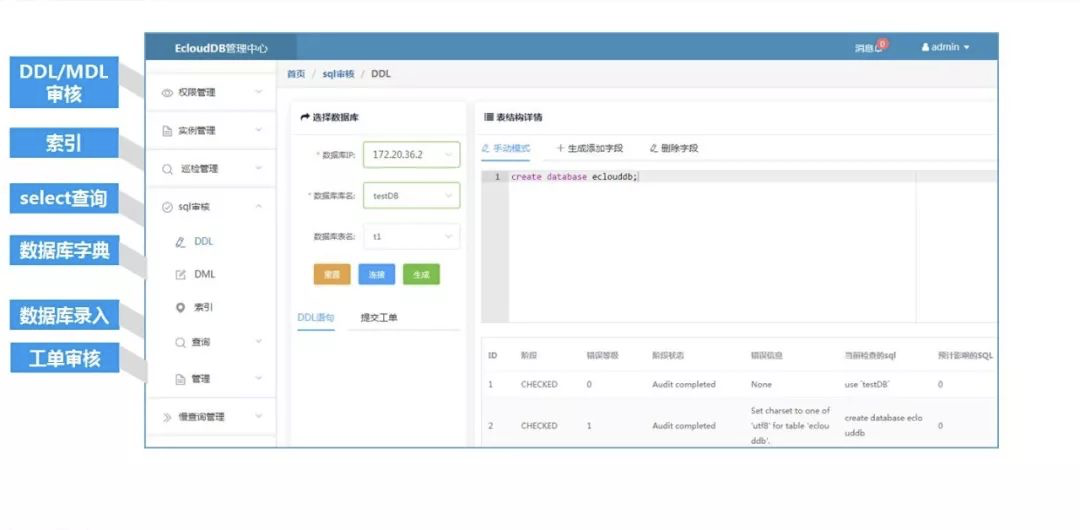Expand the 实例管理 menu chevron
The width and height of the screenshot is (1080, 530).
click(259, 130)
